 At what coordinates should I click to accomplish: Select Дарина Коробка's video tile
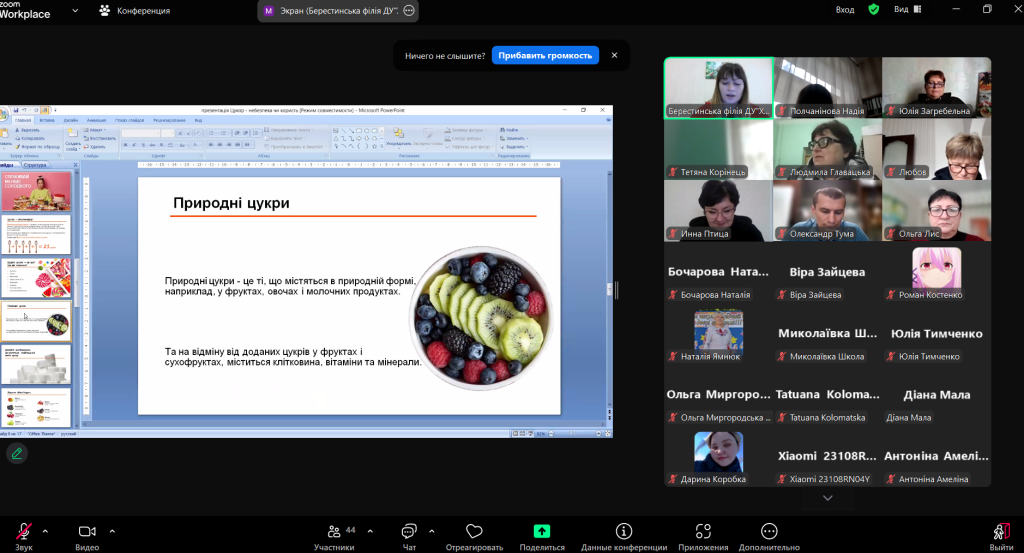coord(718,458)
